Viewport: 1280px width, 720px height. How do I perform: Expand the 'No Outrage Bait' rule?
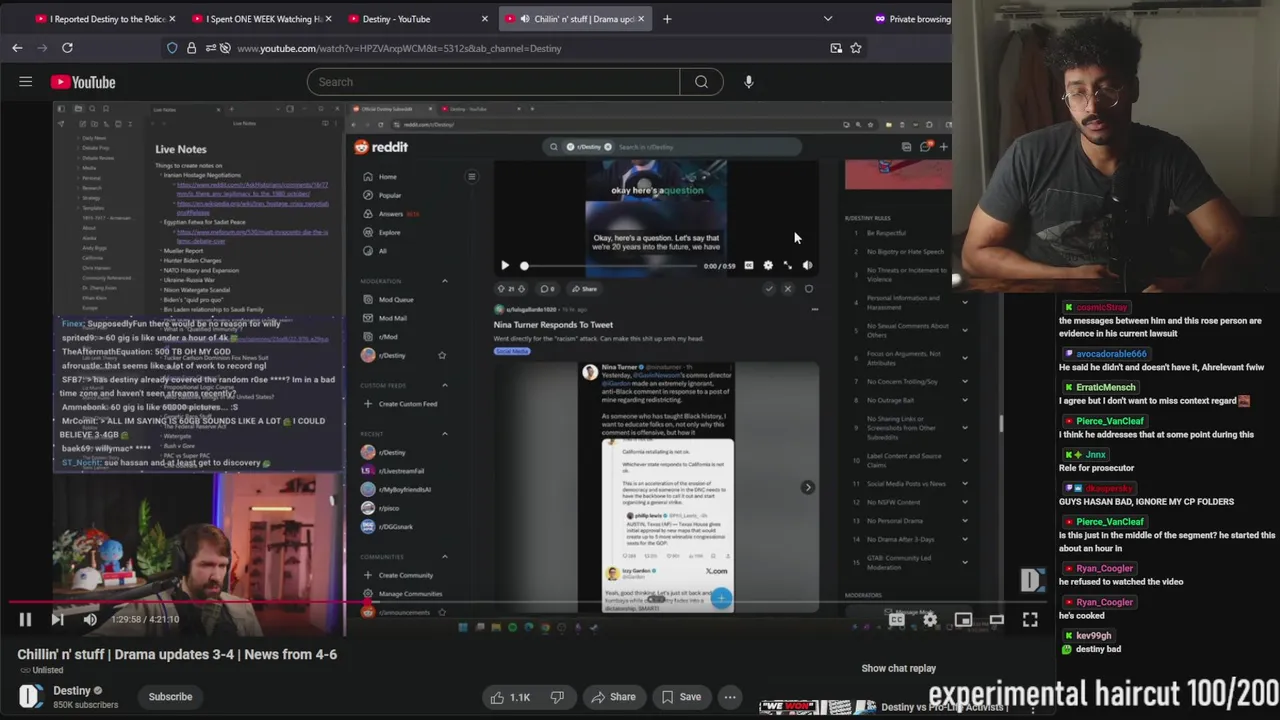pos(965,400)
